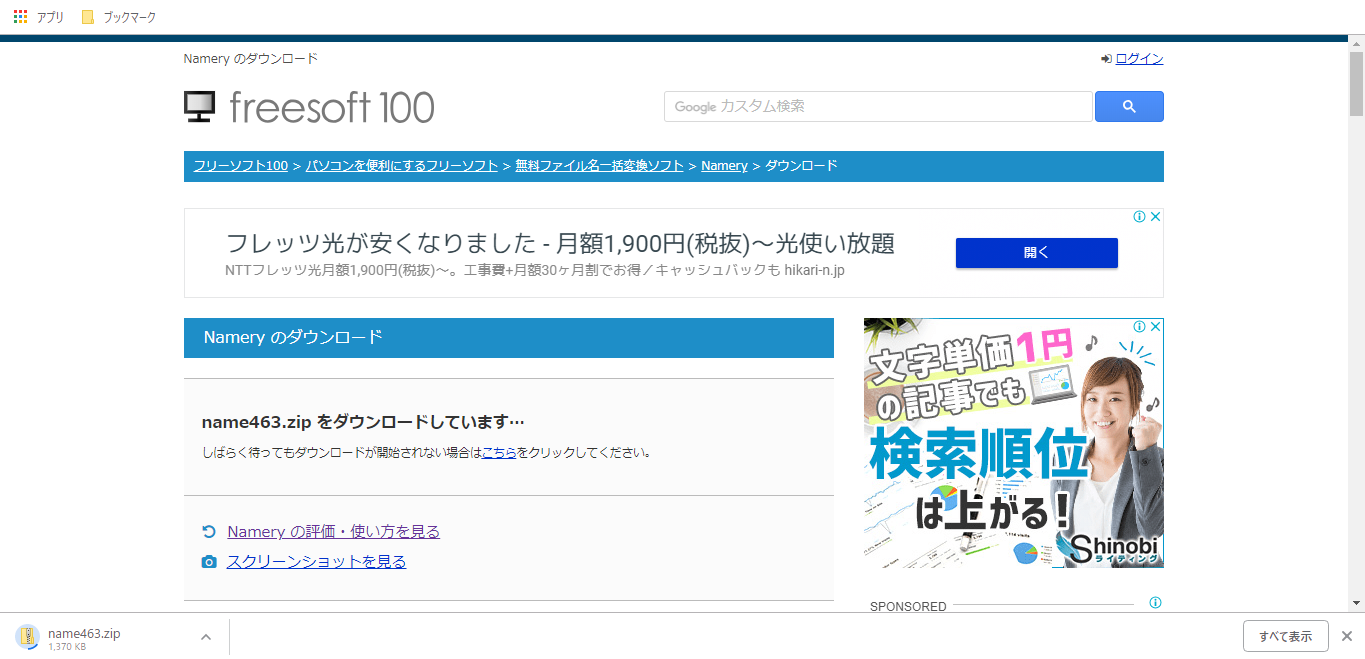1365x659 pixels.
Task: Click the info icon next to SPONSORED
Action: pos(1155,603)
